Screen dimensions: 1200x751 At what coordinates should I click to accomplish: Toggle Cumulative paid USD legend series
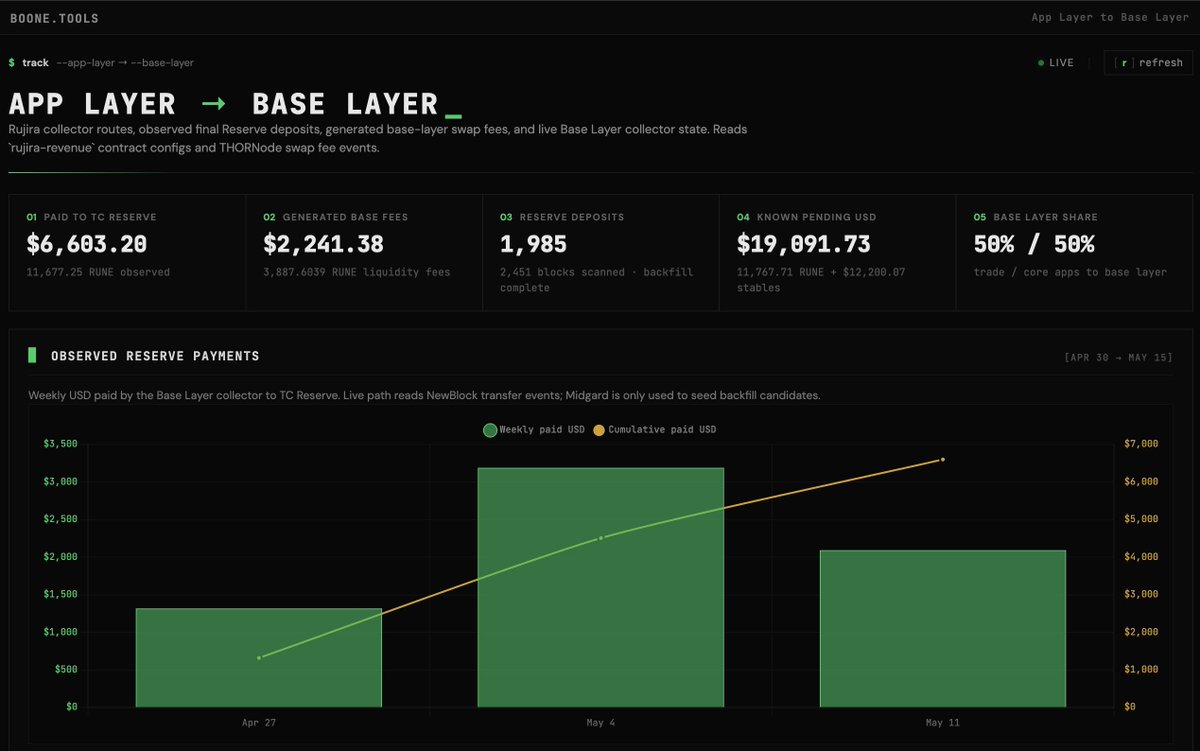pos(655,430)
